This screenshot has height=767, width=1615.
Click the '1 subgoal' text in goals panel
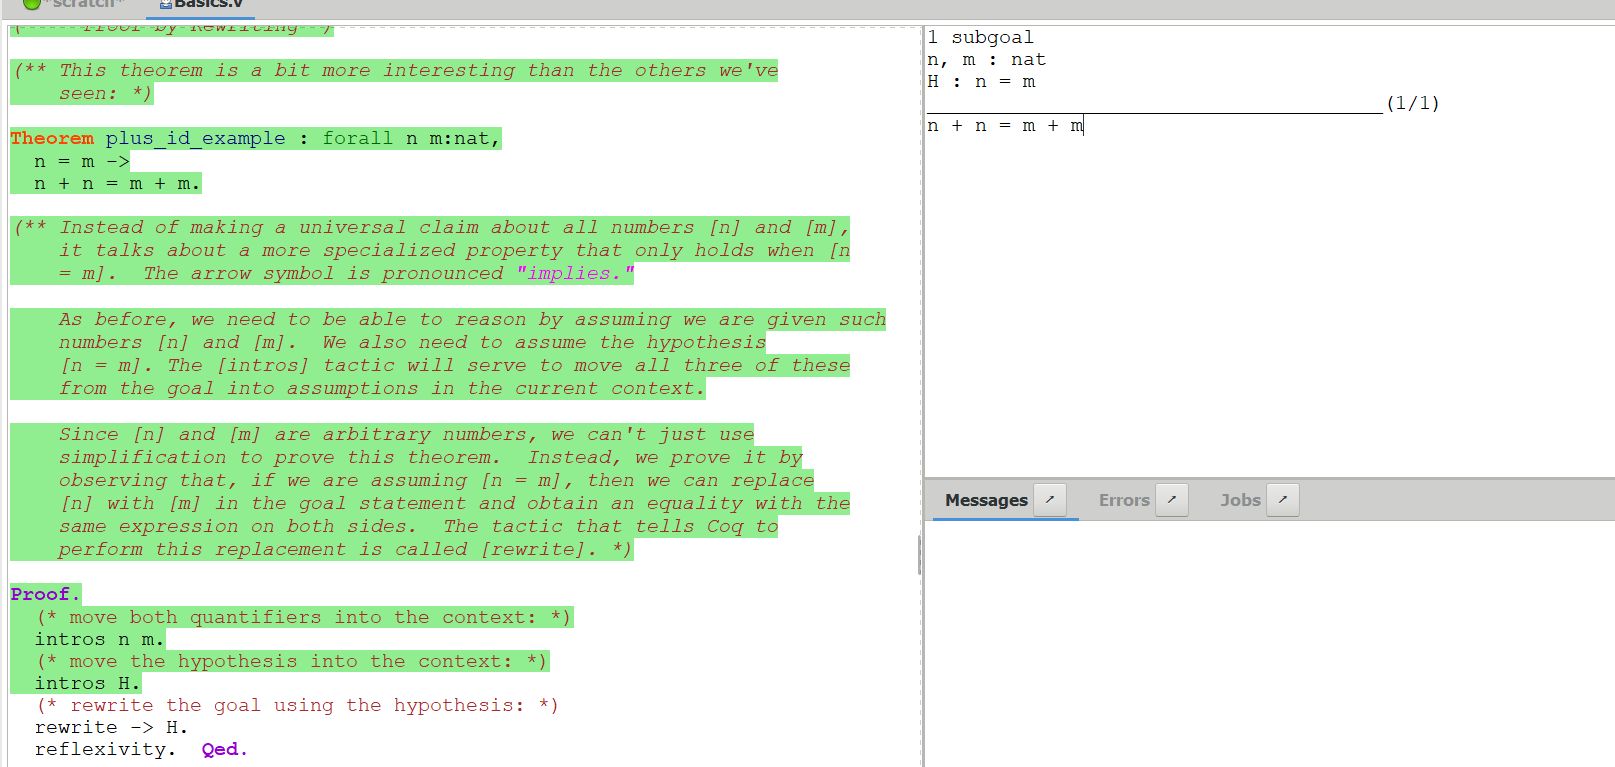[980, 38]
